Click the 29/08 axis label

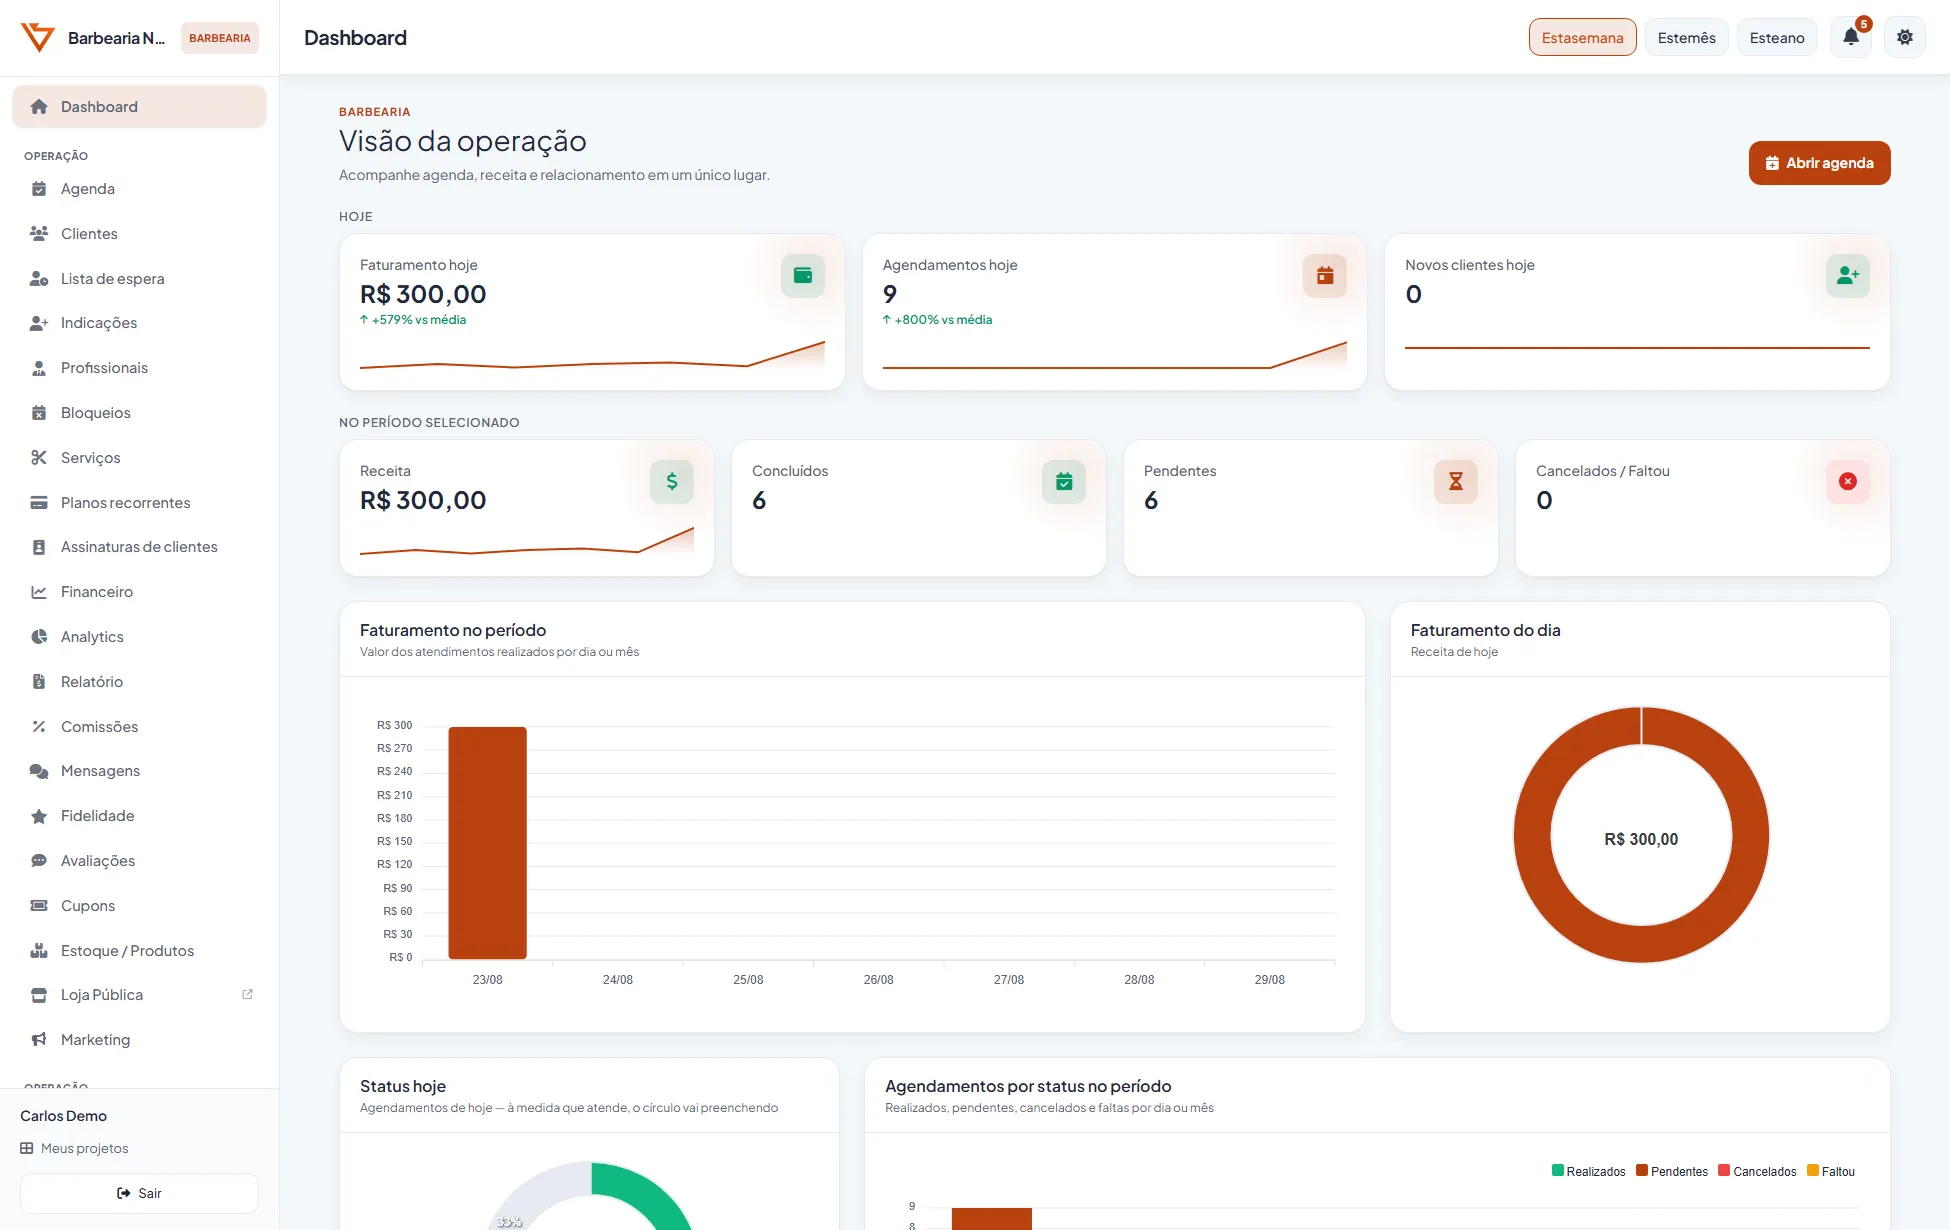click(x=1270, y=980)
